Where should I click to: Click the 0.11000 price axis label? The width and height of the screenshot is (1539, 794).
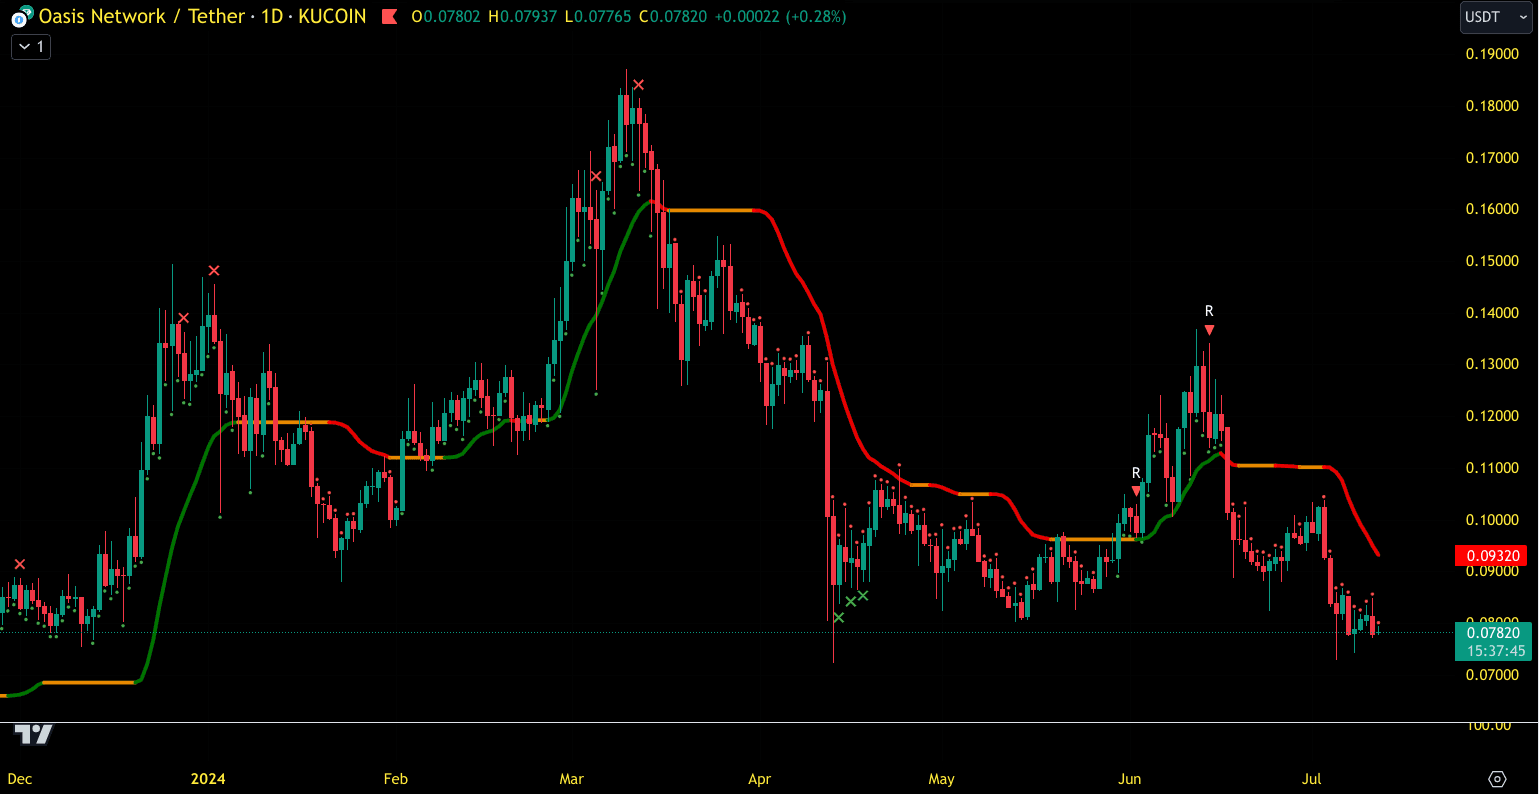pyautogui.click(x=1492, y=468)
